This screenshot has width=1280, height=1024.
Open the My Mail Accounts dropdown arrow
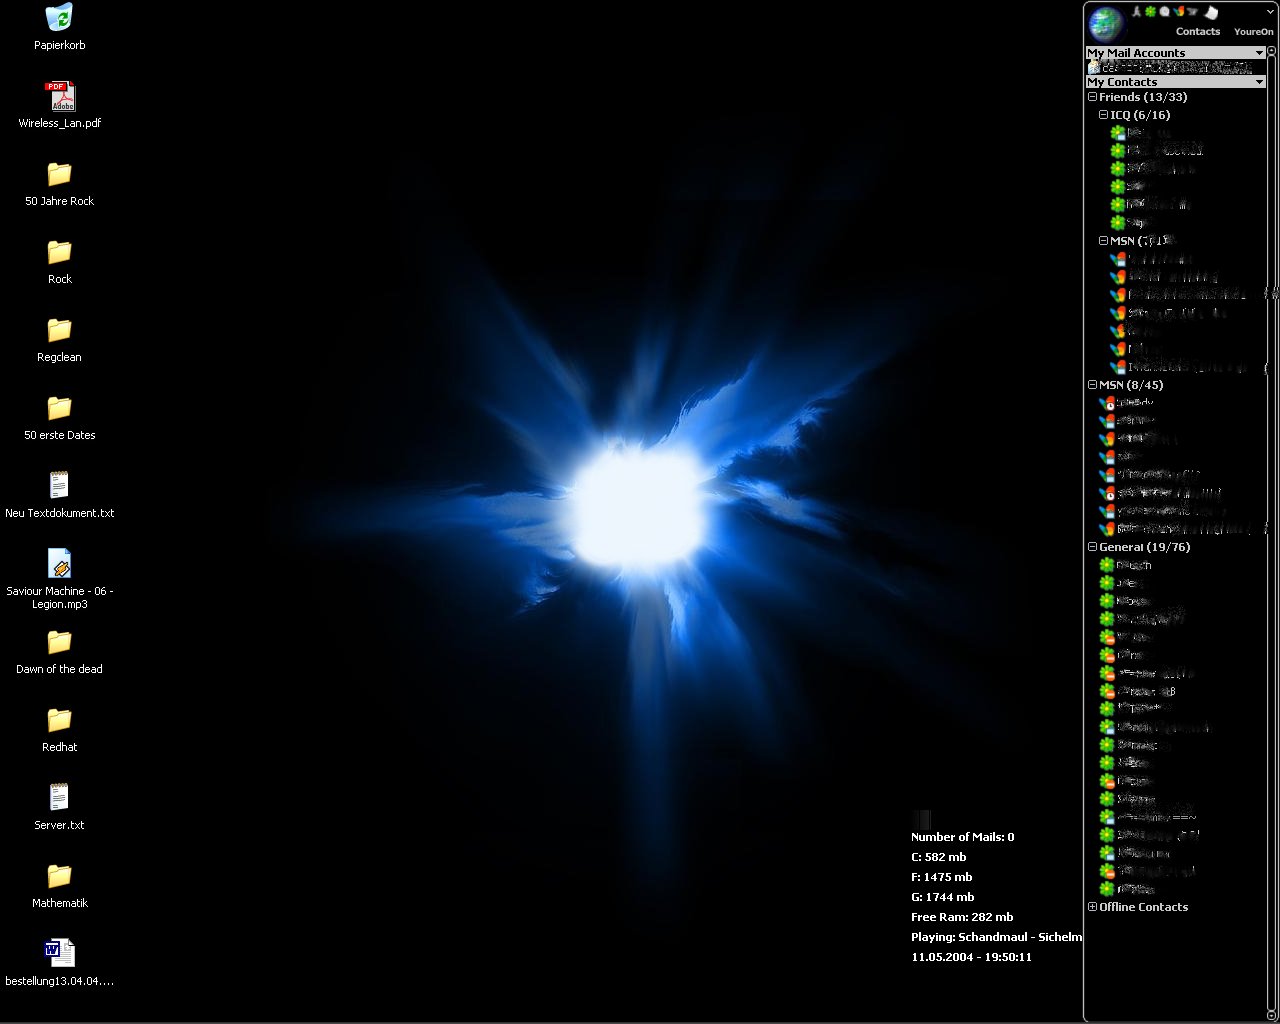pos(1258,53)
